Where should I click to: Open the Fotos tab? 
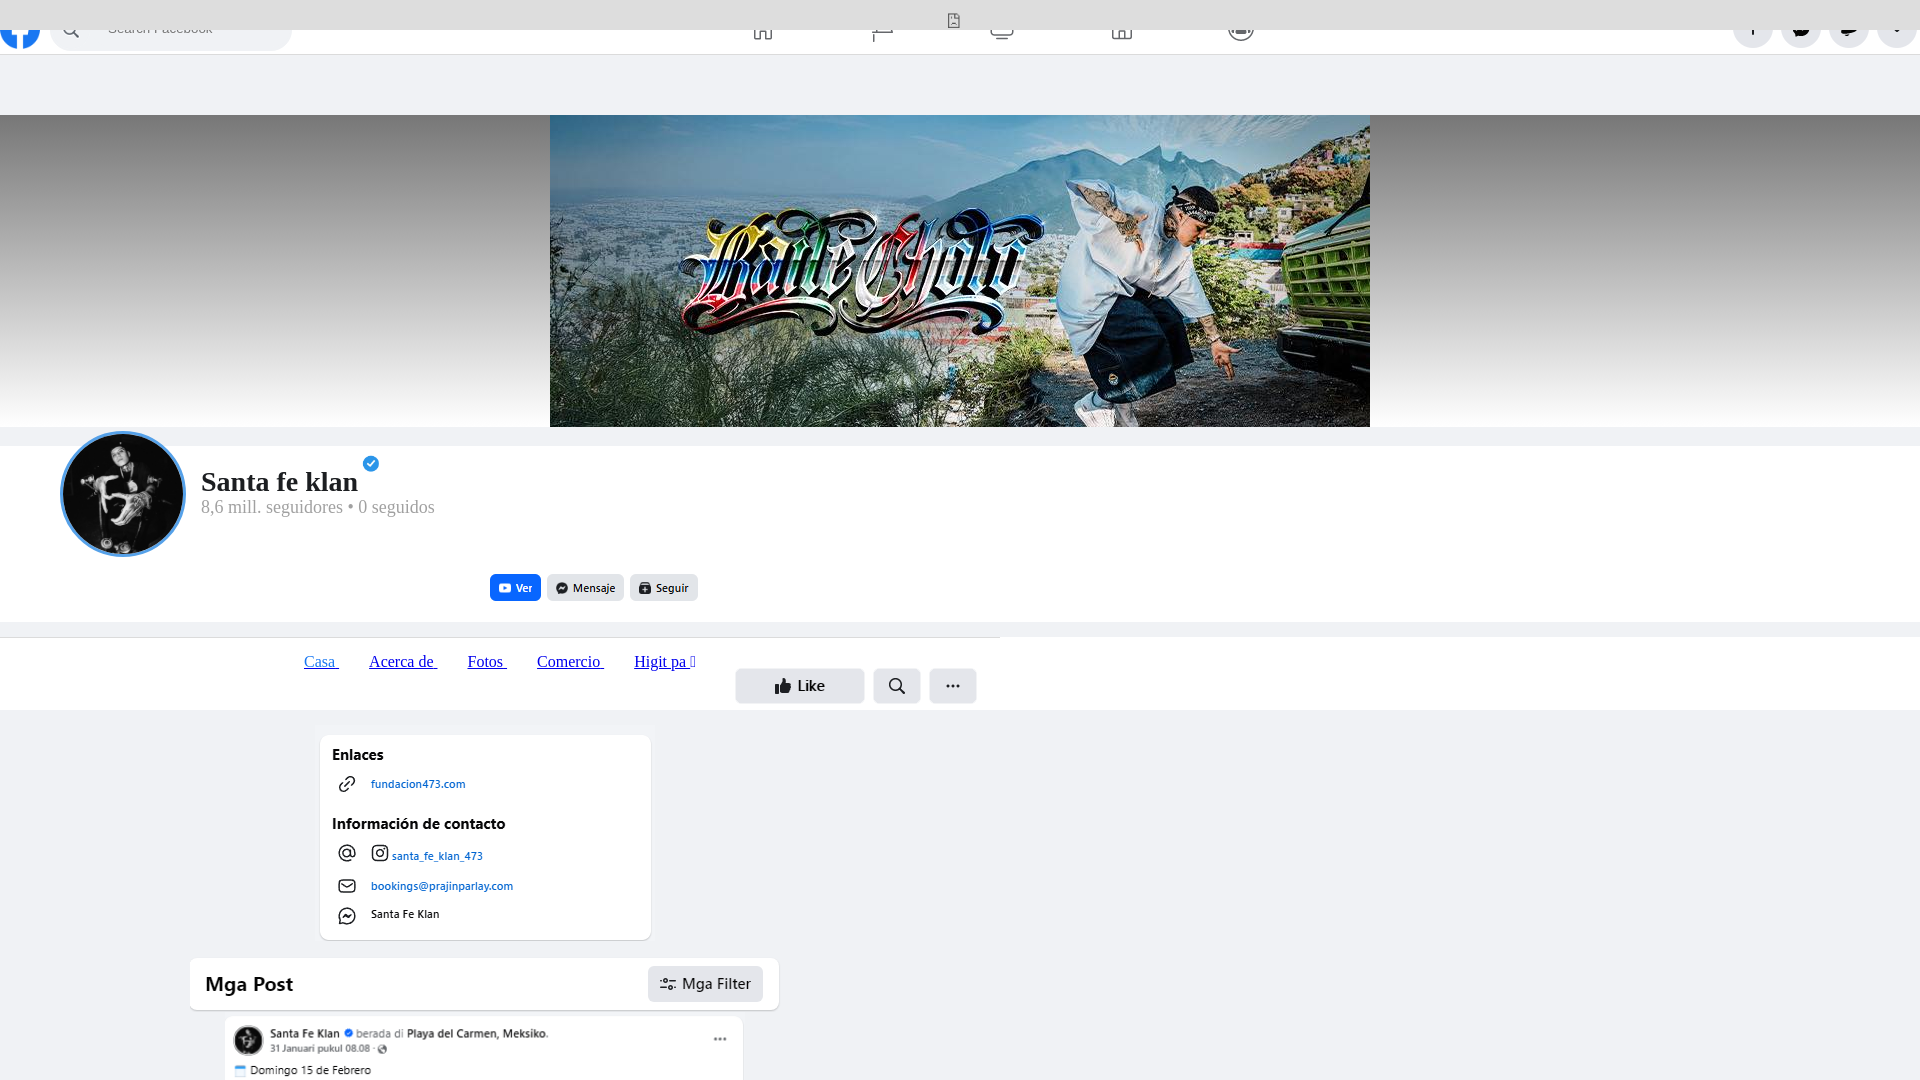pyautogui.click(x=487, y=662)
